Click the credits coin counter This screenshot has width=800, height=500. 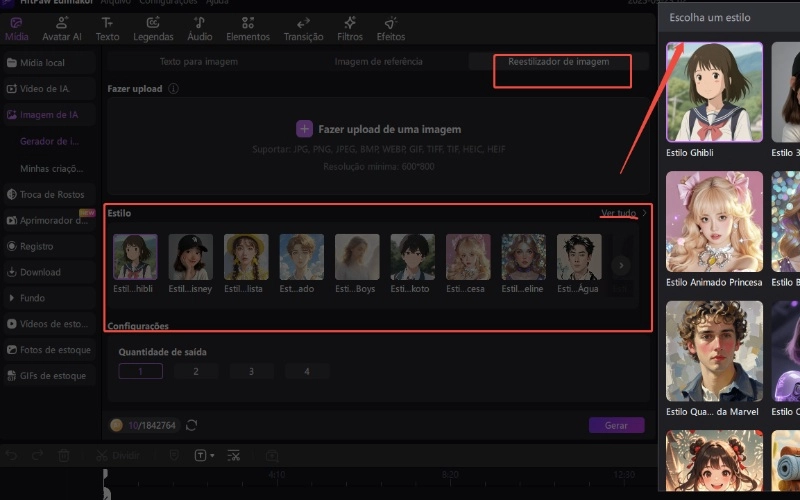[144, 425]
